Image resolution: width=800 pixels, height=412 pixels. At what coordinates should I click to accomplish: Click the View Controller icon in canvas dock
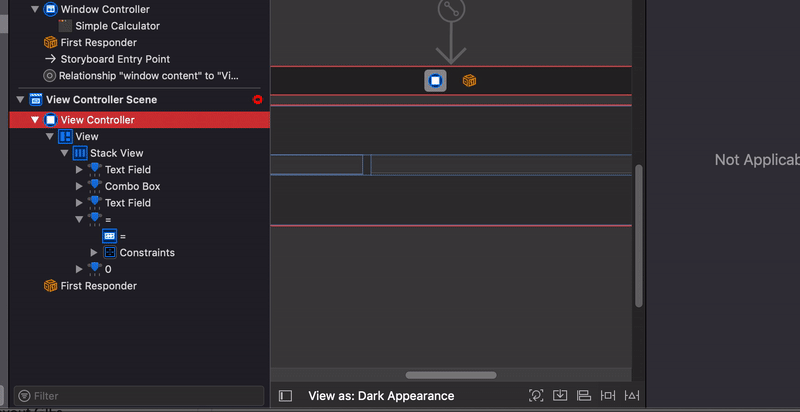coord(435,81)
